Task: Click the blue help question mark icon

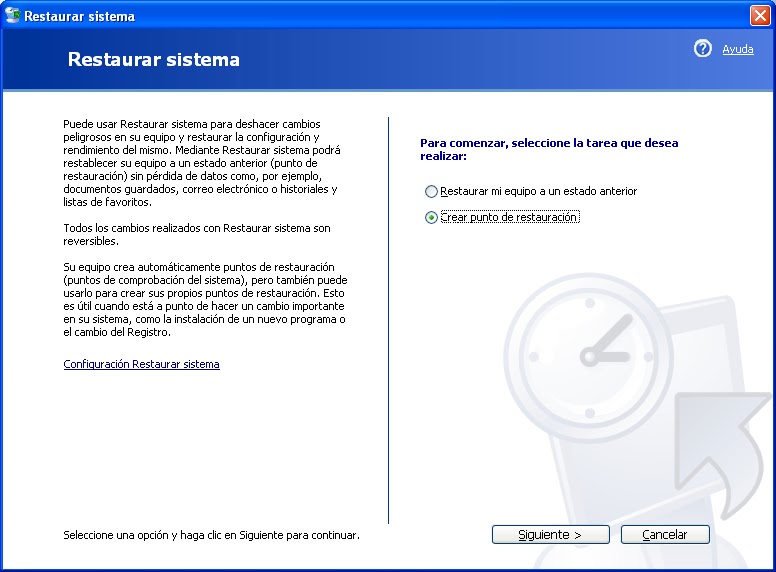Action: click(702, 48)
